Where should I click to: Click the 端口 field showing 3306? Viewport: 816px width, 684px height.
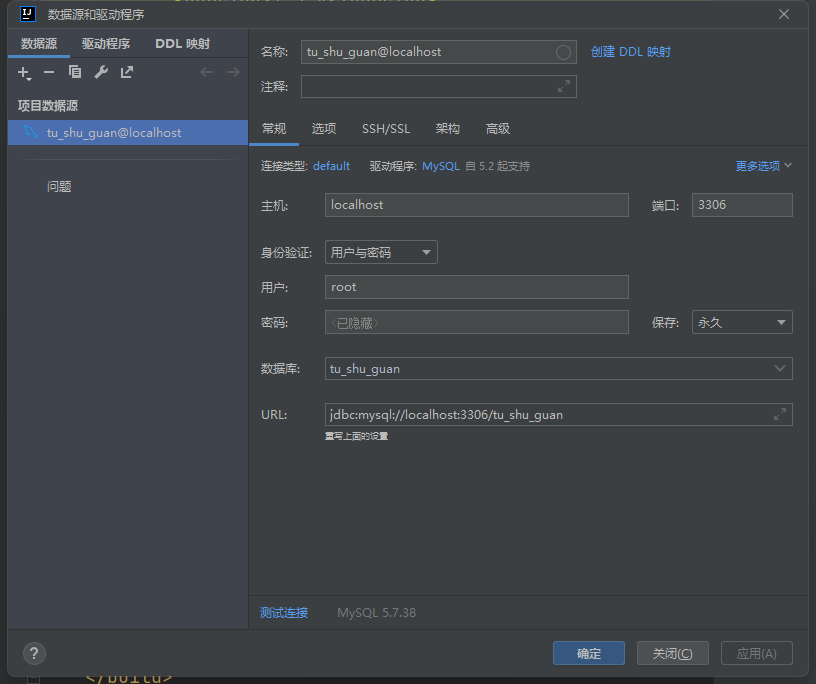pyautogui.click(x=742, y=205)
